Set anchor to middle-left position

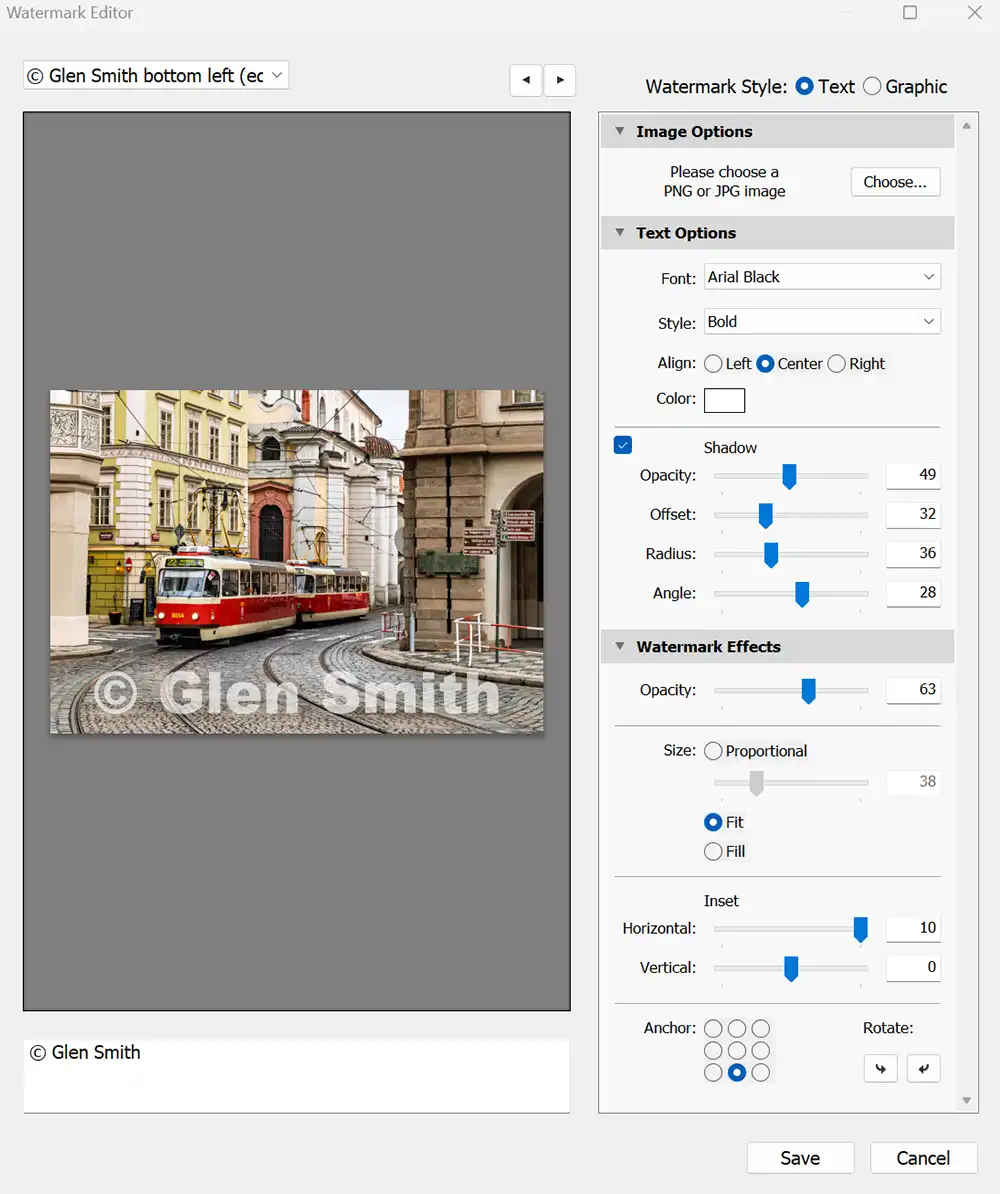point(713,1050)
